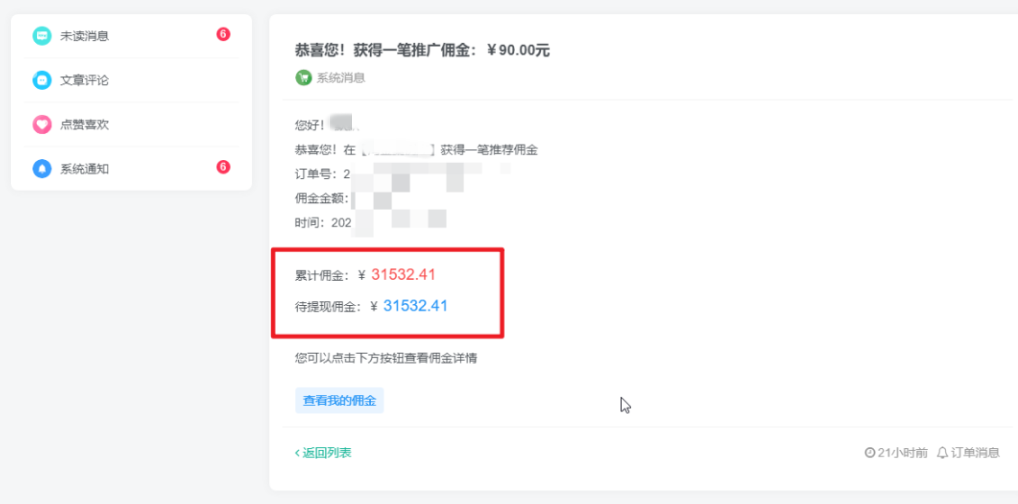This screenshot has height=504, width=1018.
Task: Click the green 系统消息 sender avatar icon
Action: click(303, 78)
